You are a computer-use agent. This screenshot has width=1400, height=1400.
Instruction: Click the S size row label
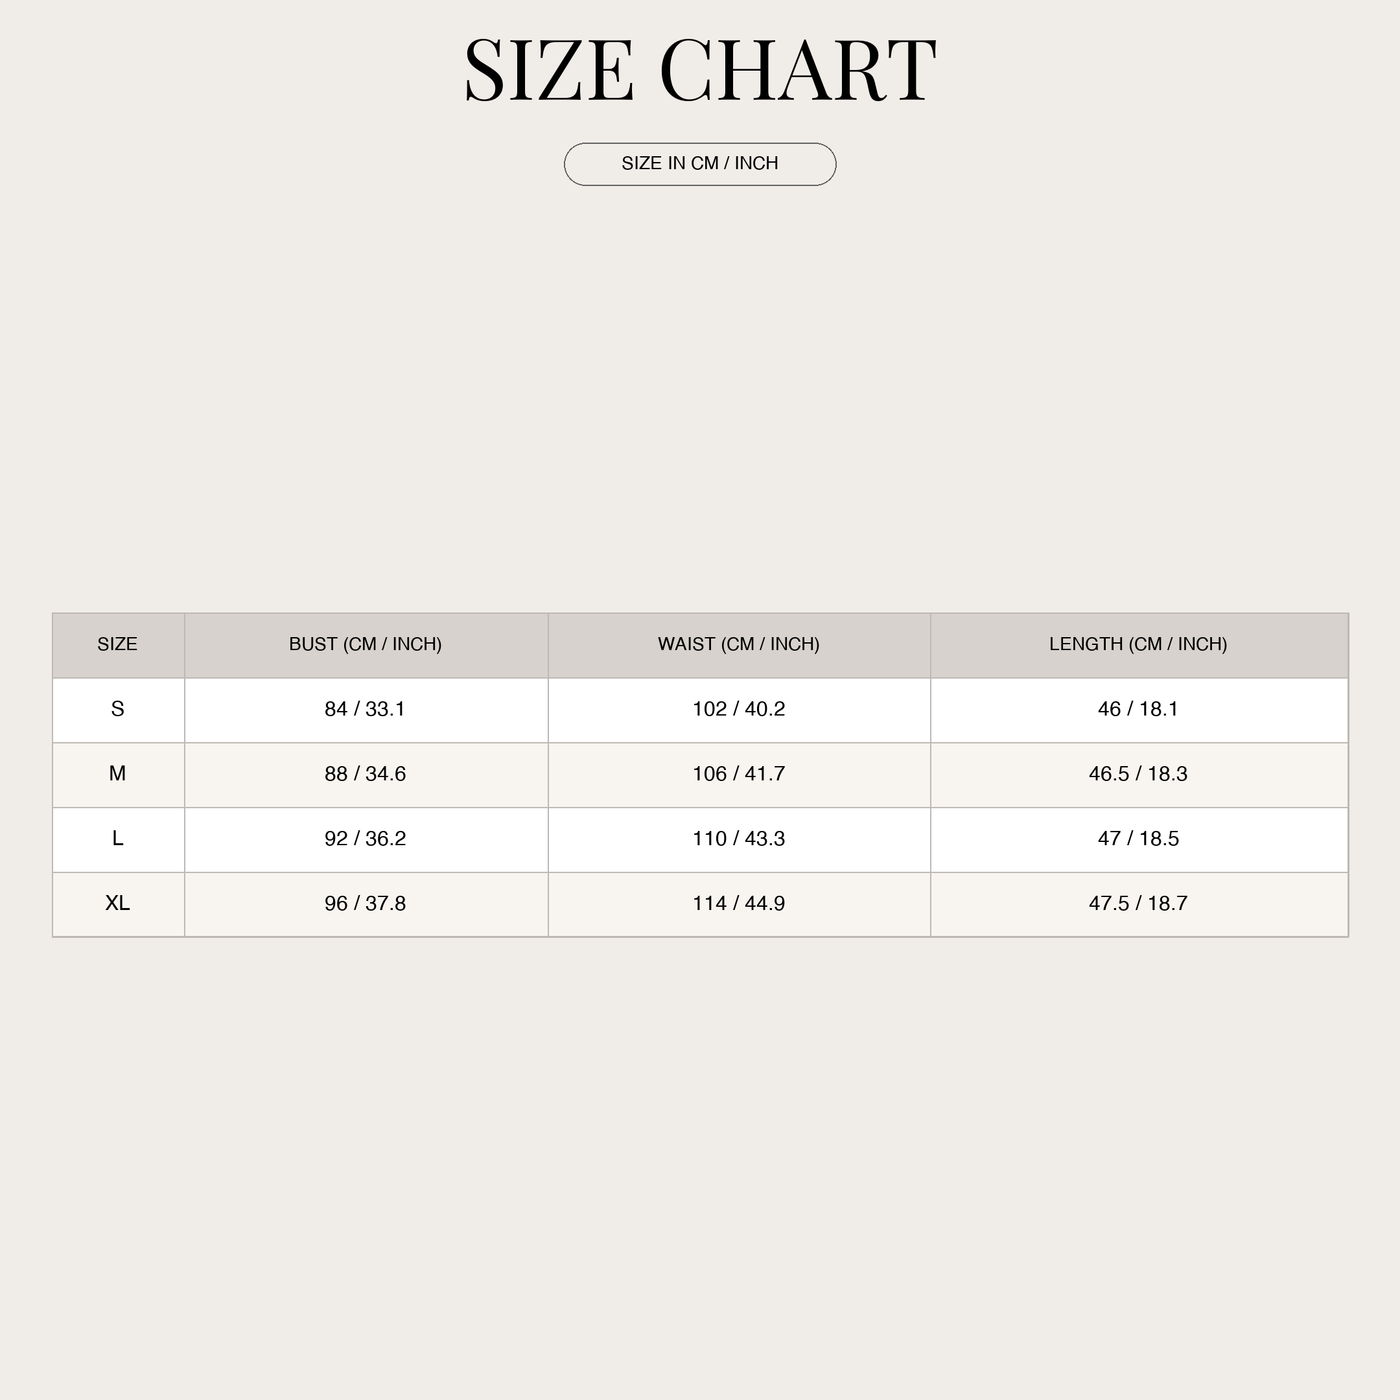[x=117, y=709]
